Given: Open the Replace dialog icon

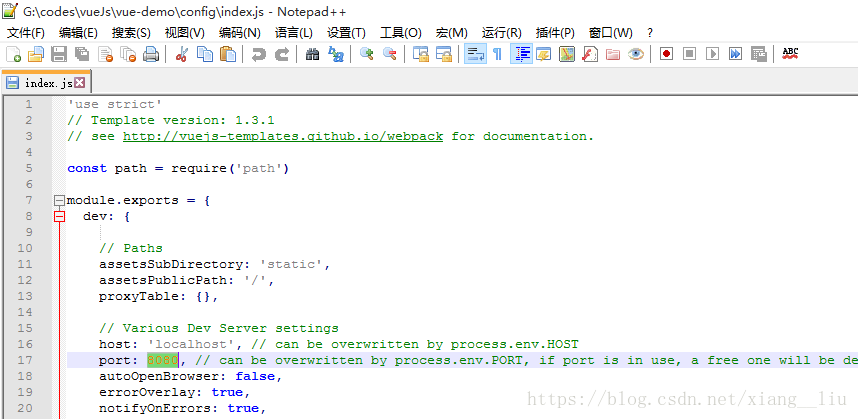Looking at the screenshot, I should 335,54.
